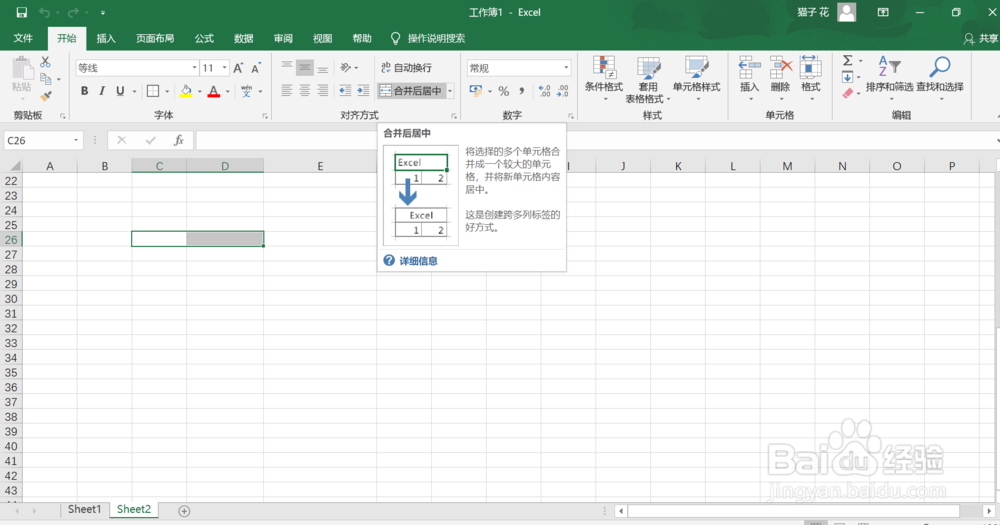
Task: Click the Save icon in title bar
Action: (22, 12)
